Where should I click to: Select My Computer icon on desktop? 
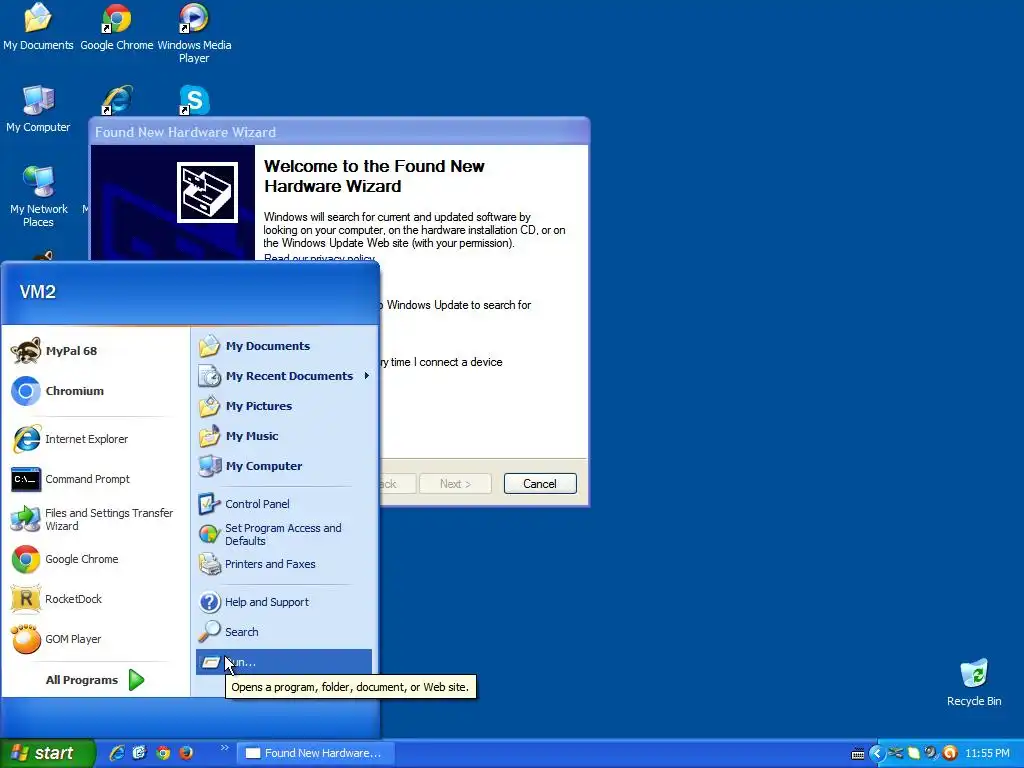tap(38, 109)
